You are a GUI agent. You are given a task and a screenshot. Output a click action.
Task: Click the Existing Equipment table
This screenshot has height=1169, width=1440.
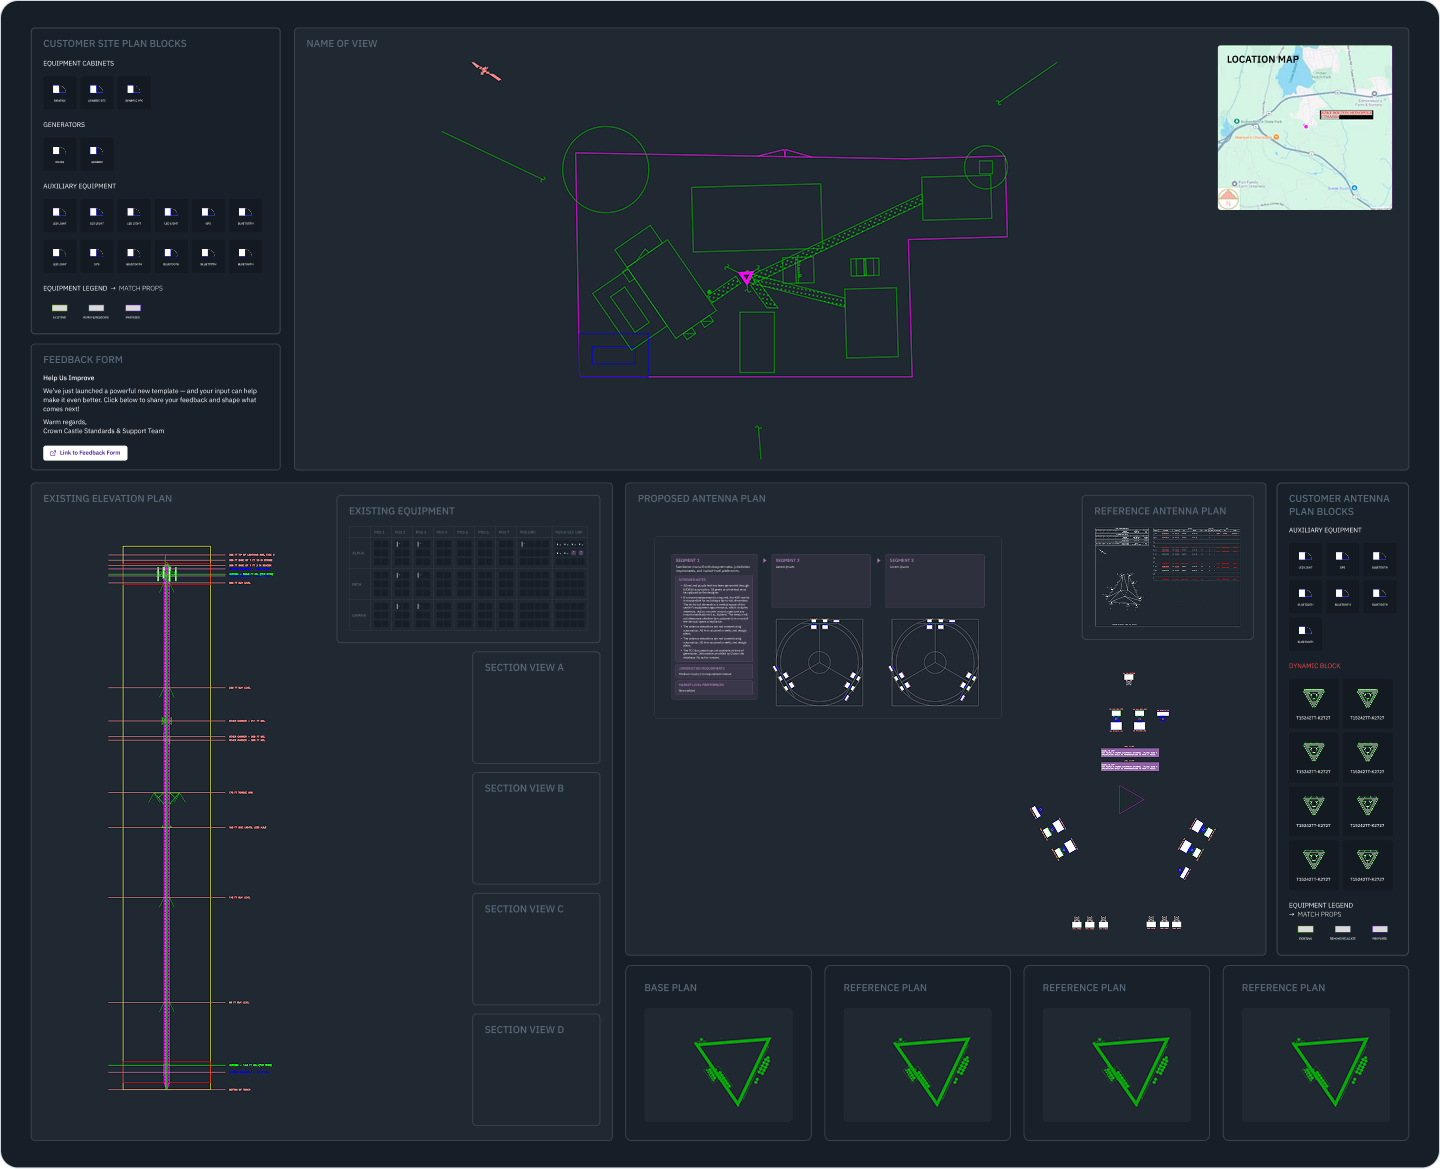(468, 579)
